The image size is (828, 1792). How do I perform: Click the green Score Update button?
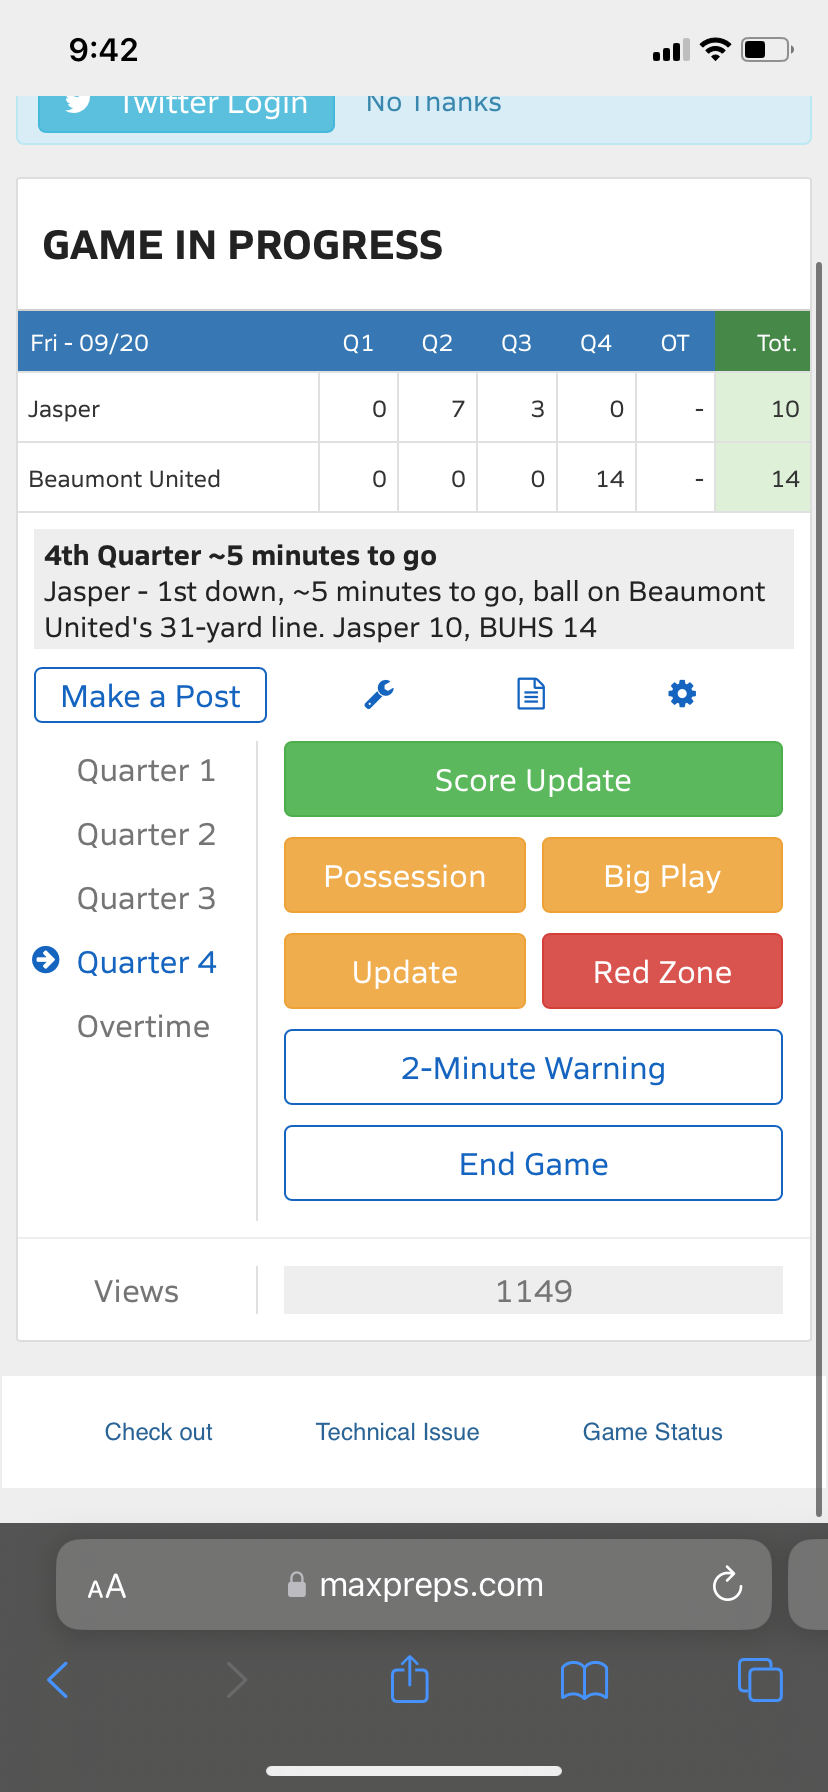tap(533, 779)
